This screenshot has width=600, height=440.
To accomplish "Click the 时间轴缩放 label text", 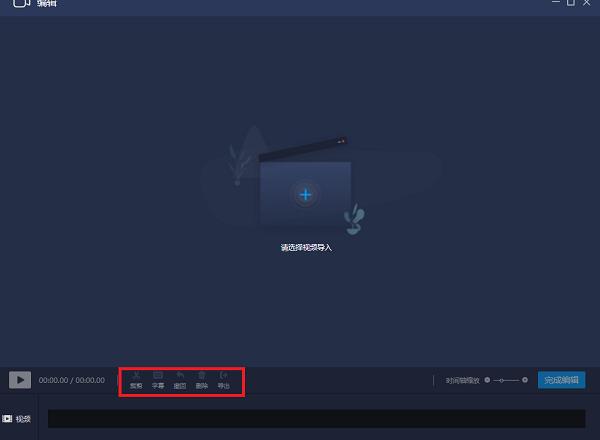I will tap(463, 380).
